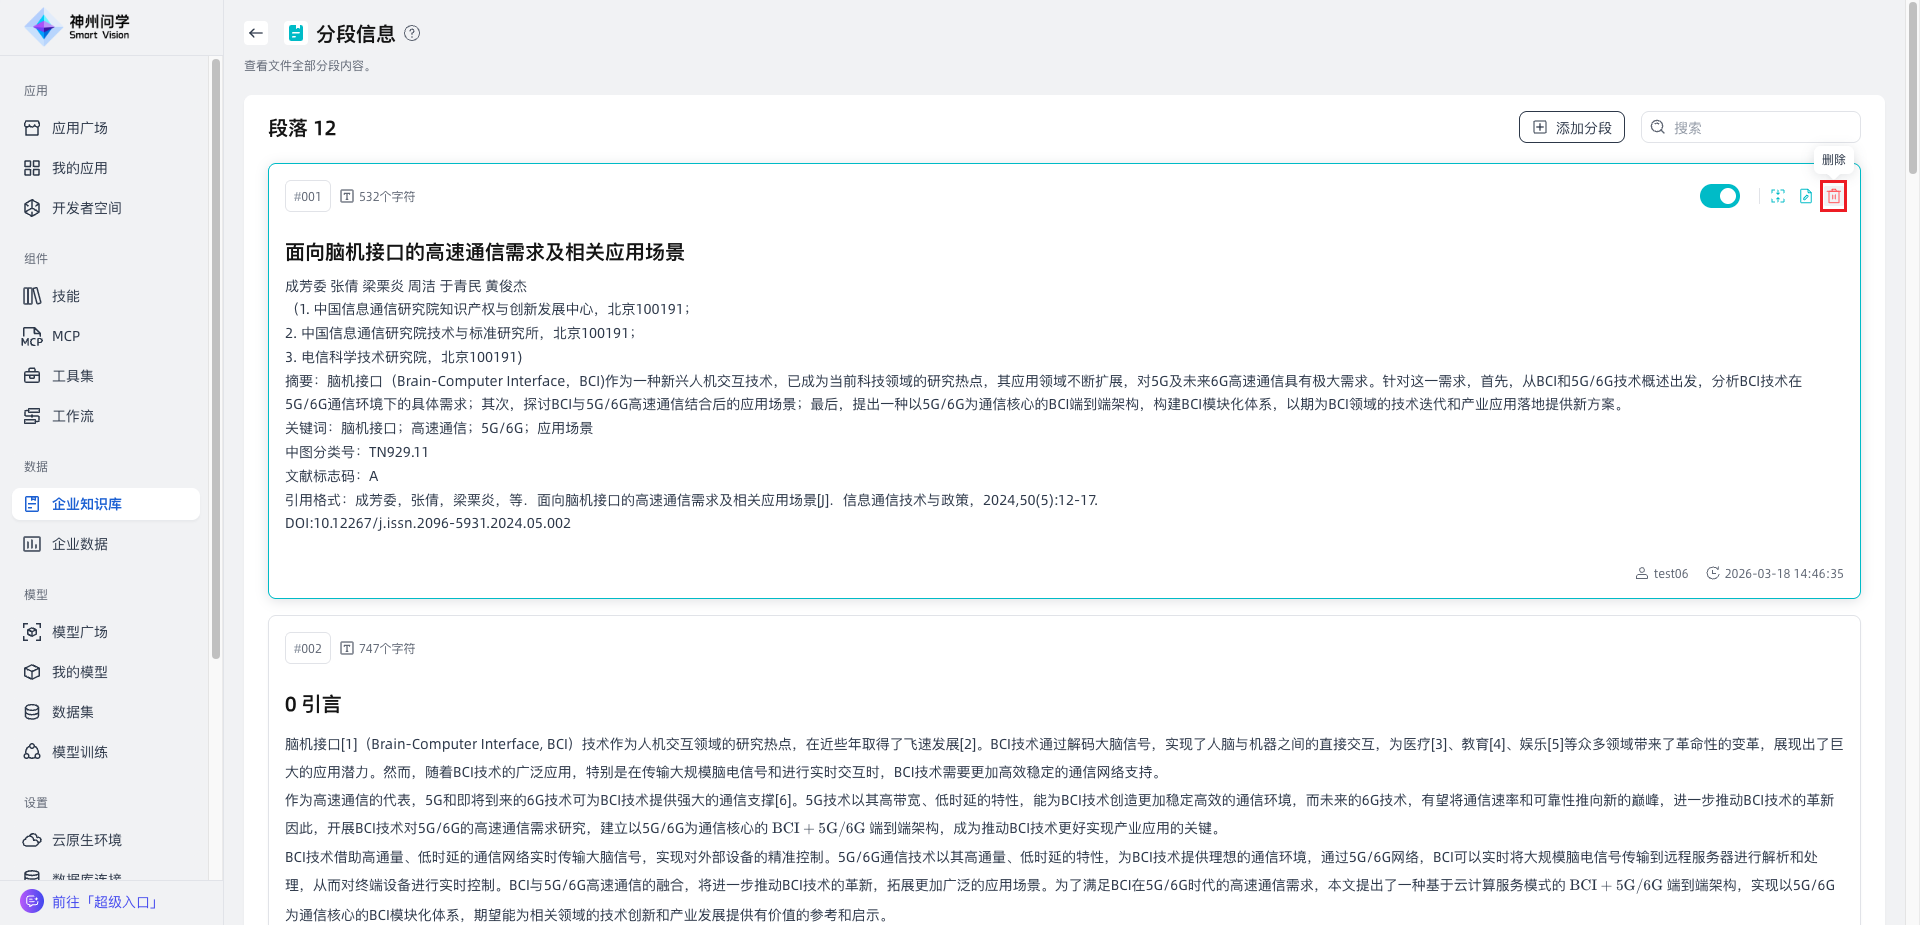The height and width of the screenshot is (925, 1920).
Task: Click the 查看文件全部分段内容。 subtitle
Action: (310, 66)
